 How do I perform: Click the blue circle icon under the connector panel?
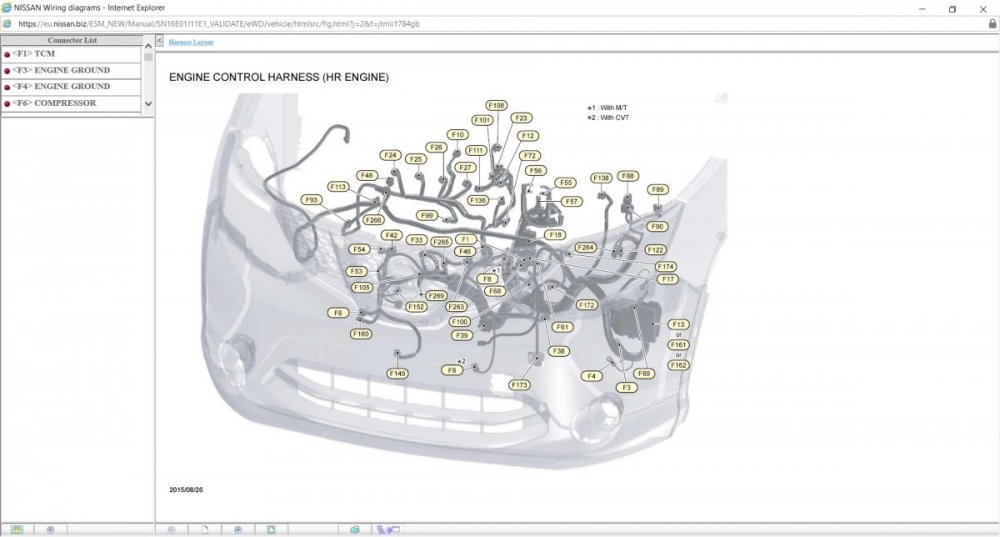(50, 530)
